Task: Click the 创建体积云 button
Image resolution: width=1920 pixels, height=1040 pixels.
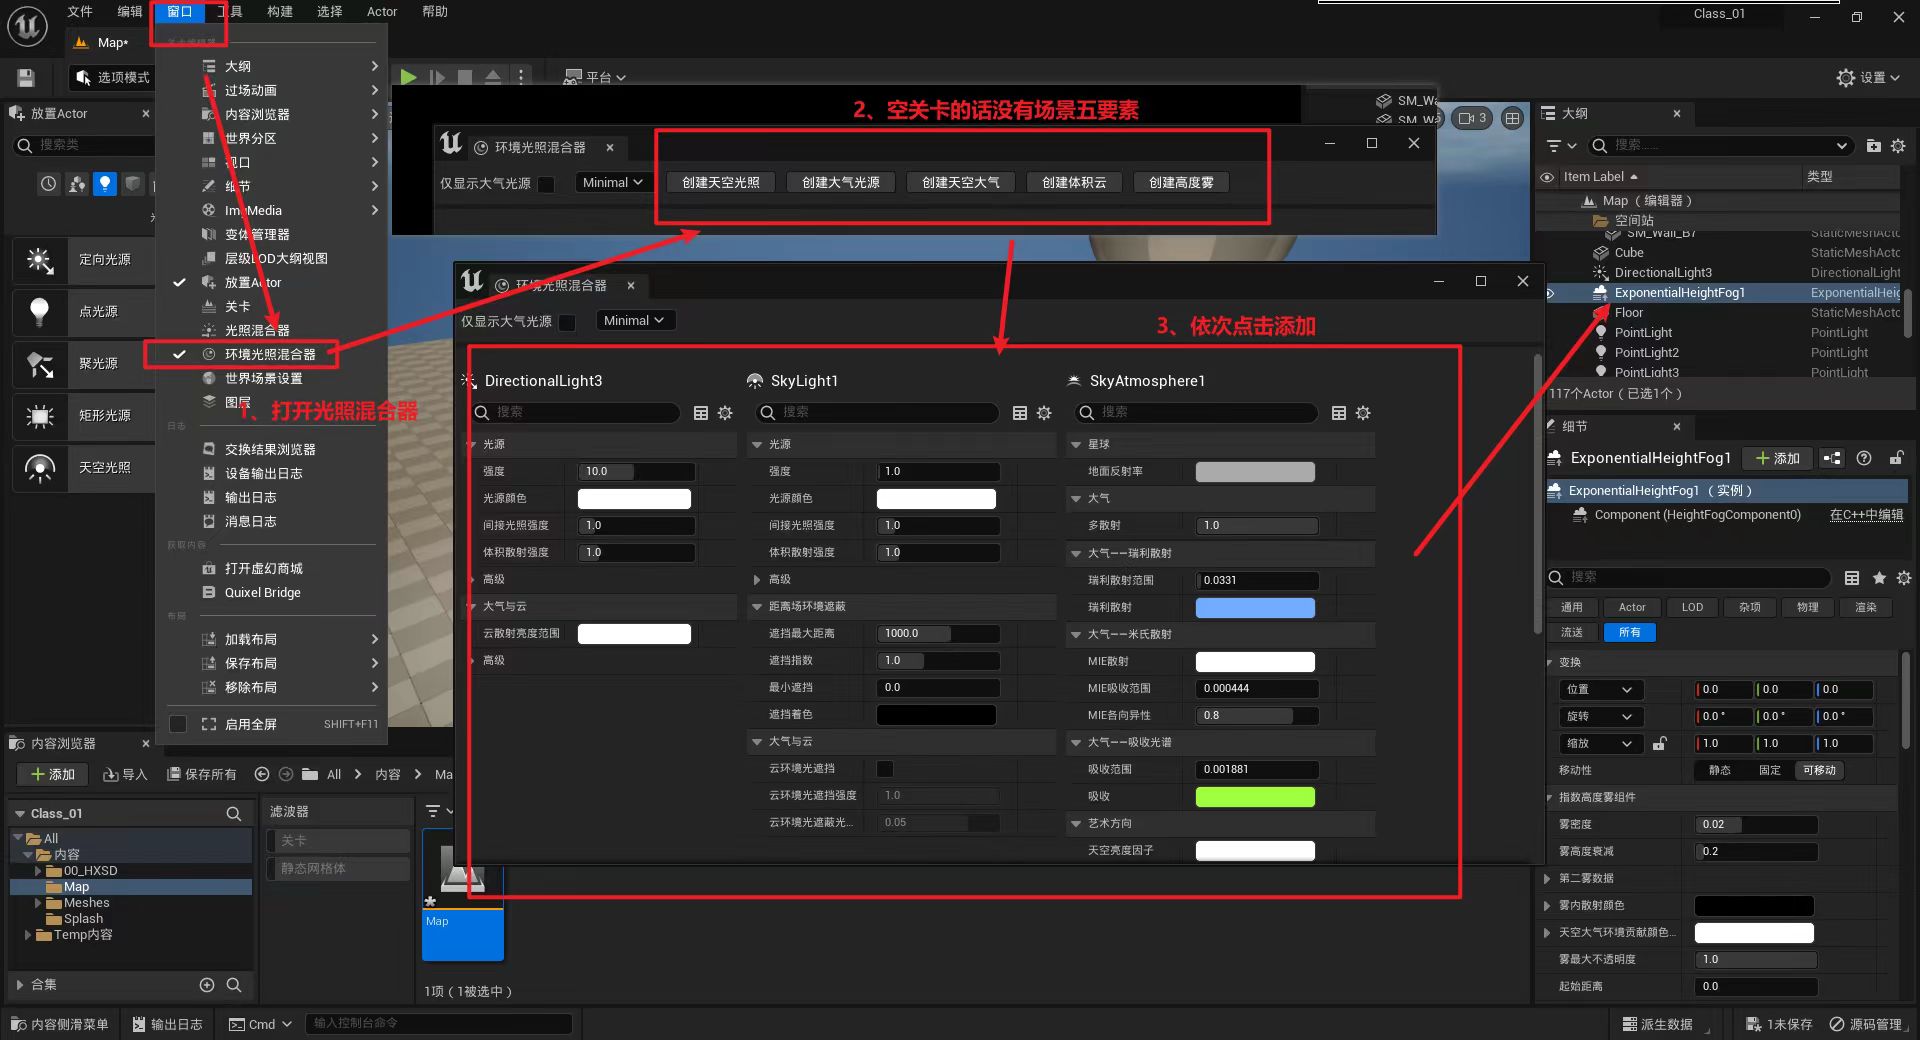Action: point(1074,182)
